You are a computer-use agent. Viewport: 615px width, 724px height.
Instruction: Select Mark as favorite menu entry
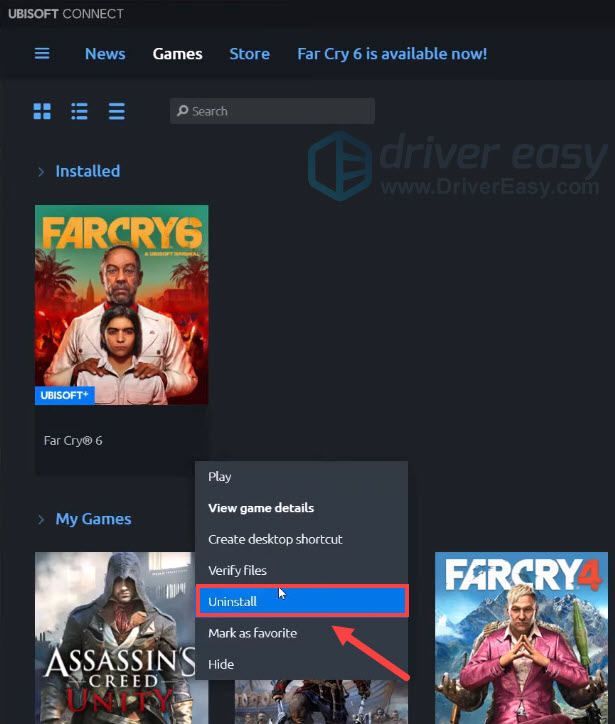pos(301,633)
